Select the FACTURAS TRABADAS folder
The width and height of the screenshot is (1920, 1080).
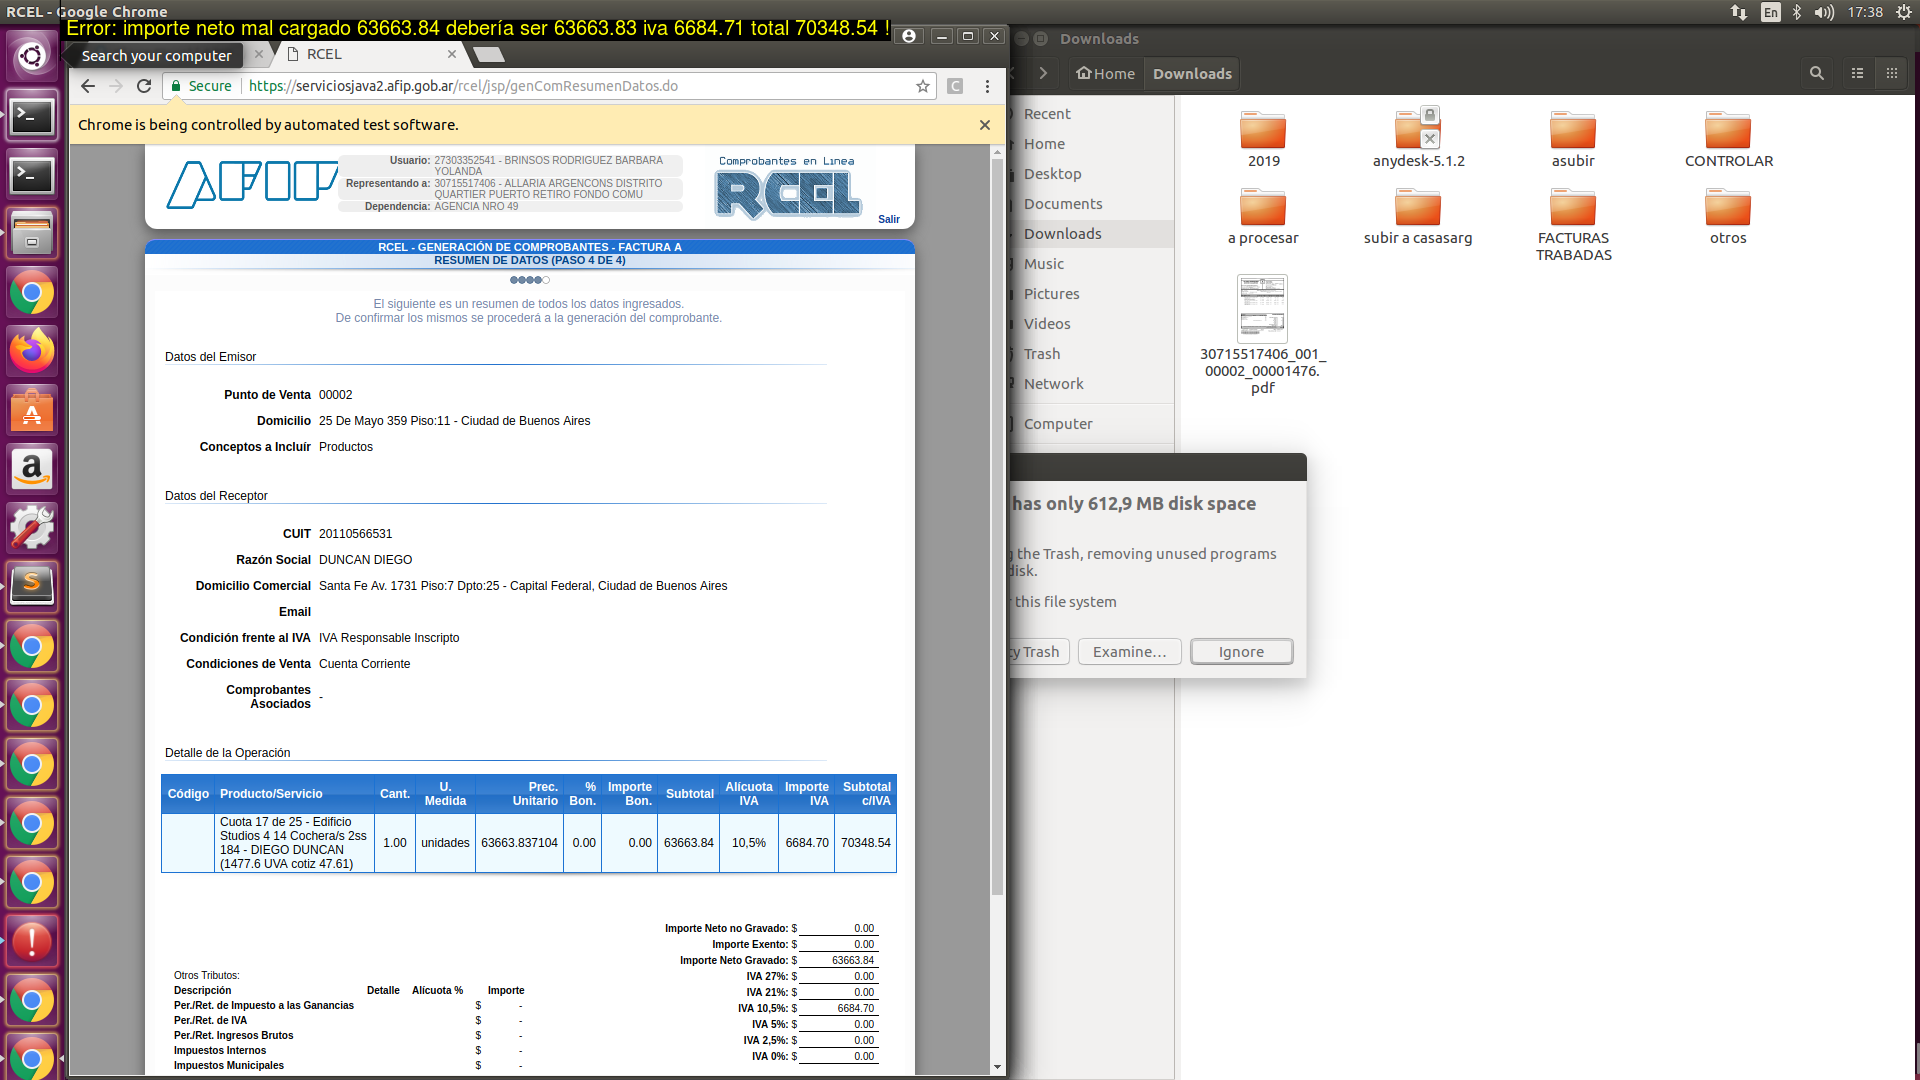pos(1573,225)
